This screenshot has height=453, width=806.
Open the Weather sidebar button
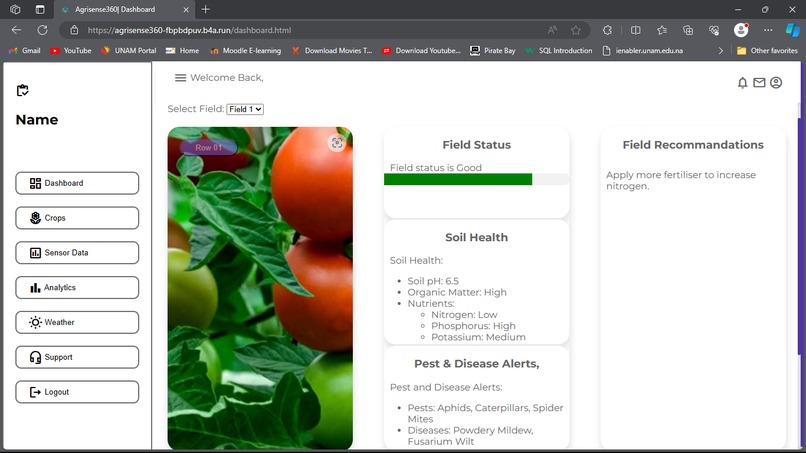[x=77, y=322]
